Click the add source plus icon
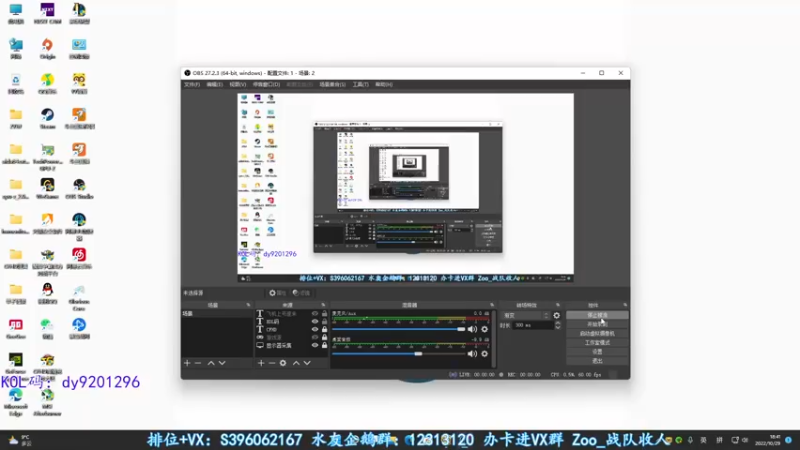800x450 pixels. tap(261, 363)
